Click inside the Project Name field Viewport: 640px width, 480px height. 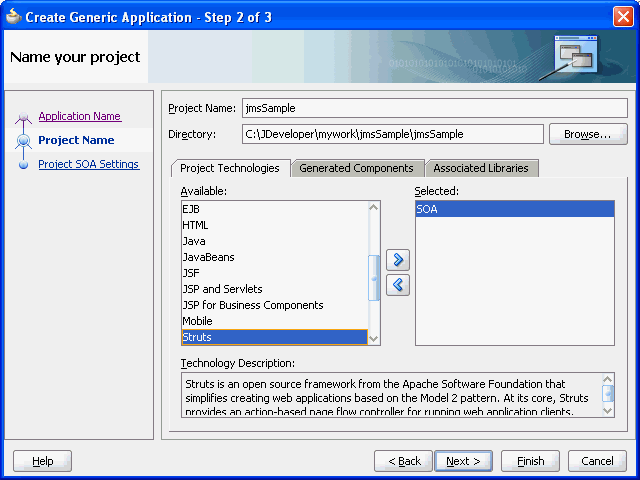[433, 108]
